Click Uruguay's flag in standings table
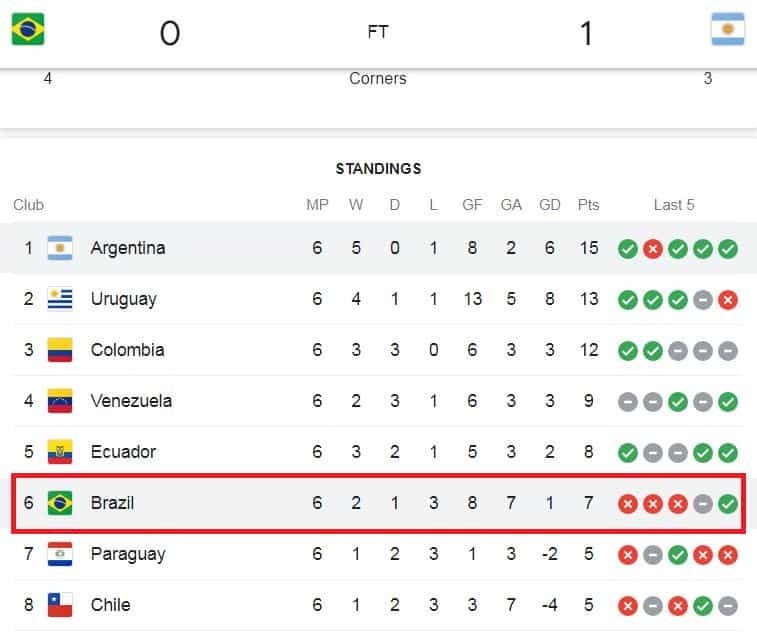This screenshot has width=757, height=637. [60, 299]
